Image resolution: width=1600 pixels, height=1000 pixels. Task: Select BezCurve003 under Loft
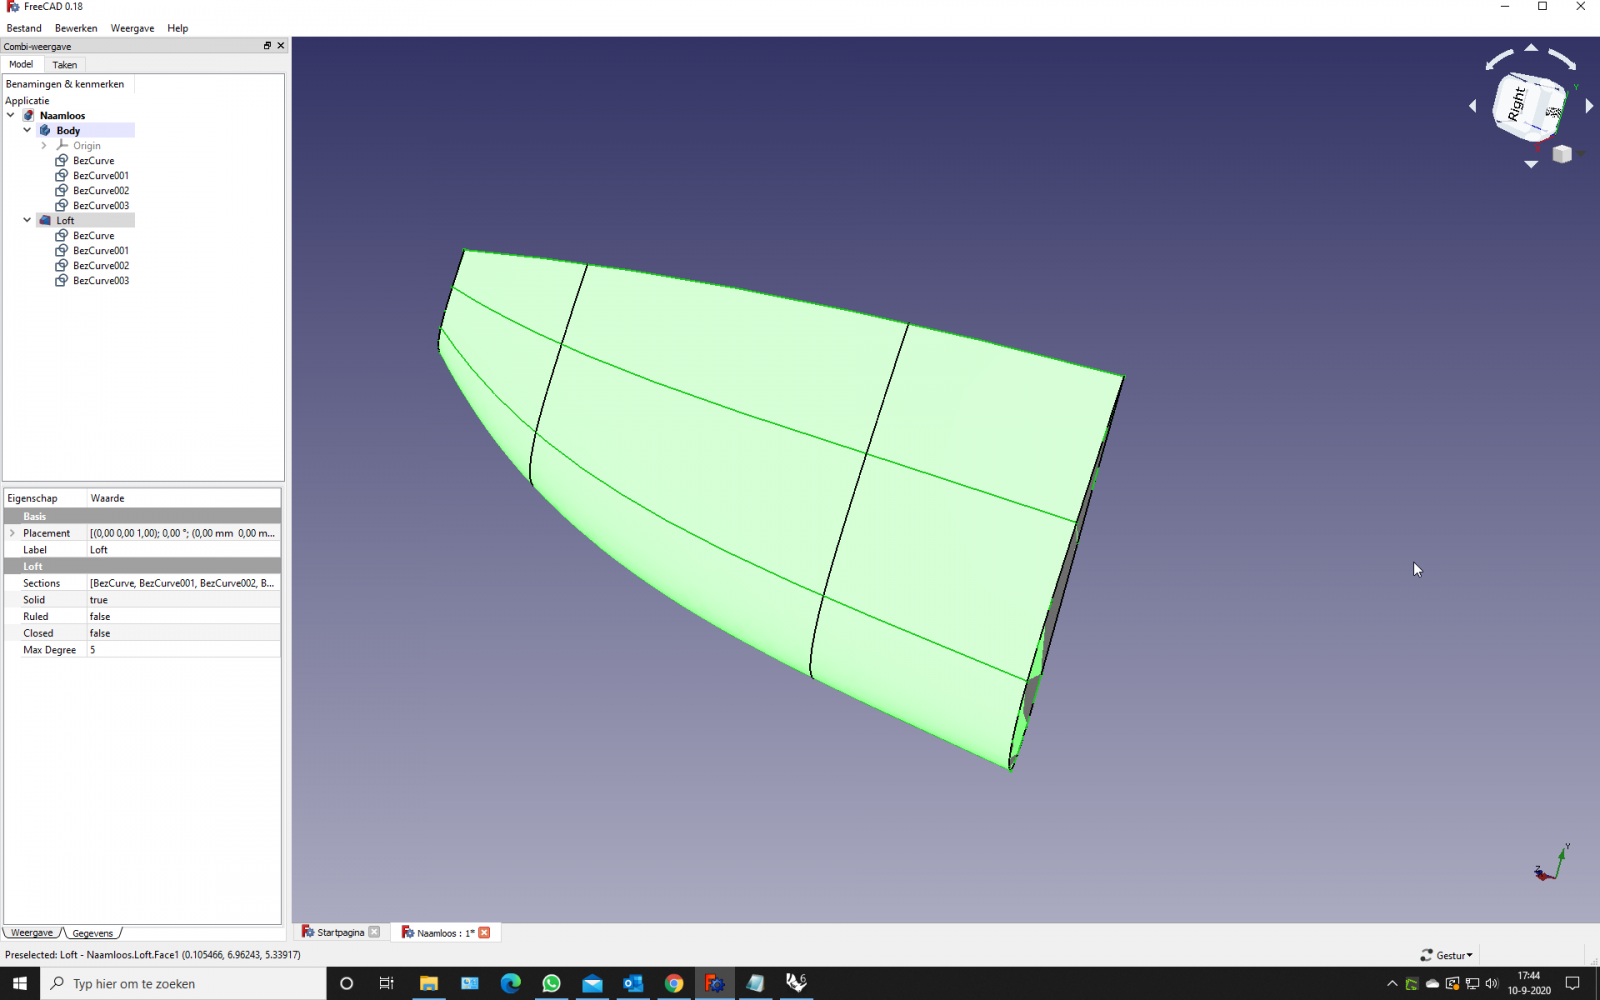coord(100,280)
